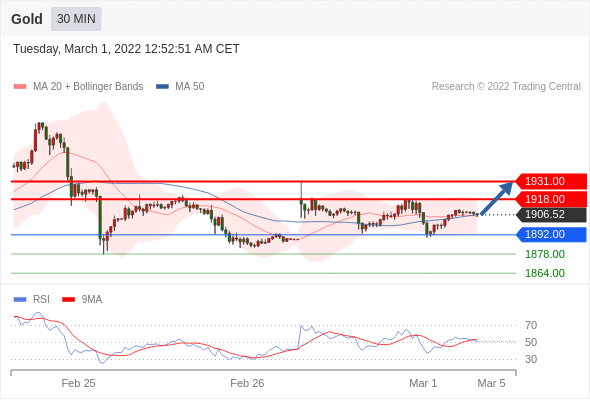Open the Research © 2022 Trading Central link
Image resolution: width=590 pixels, height=400 pixels.
coord(506,87)
